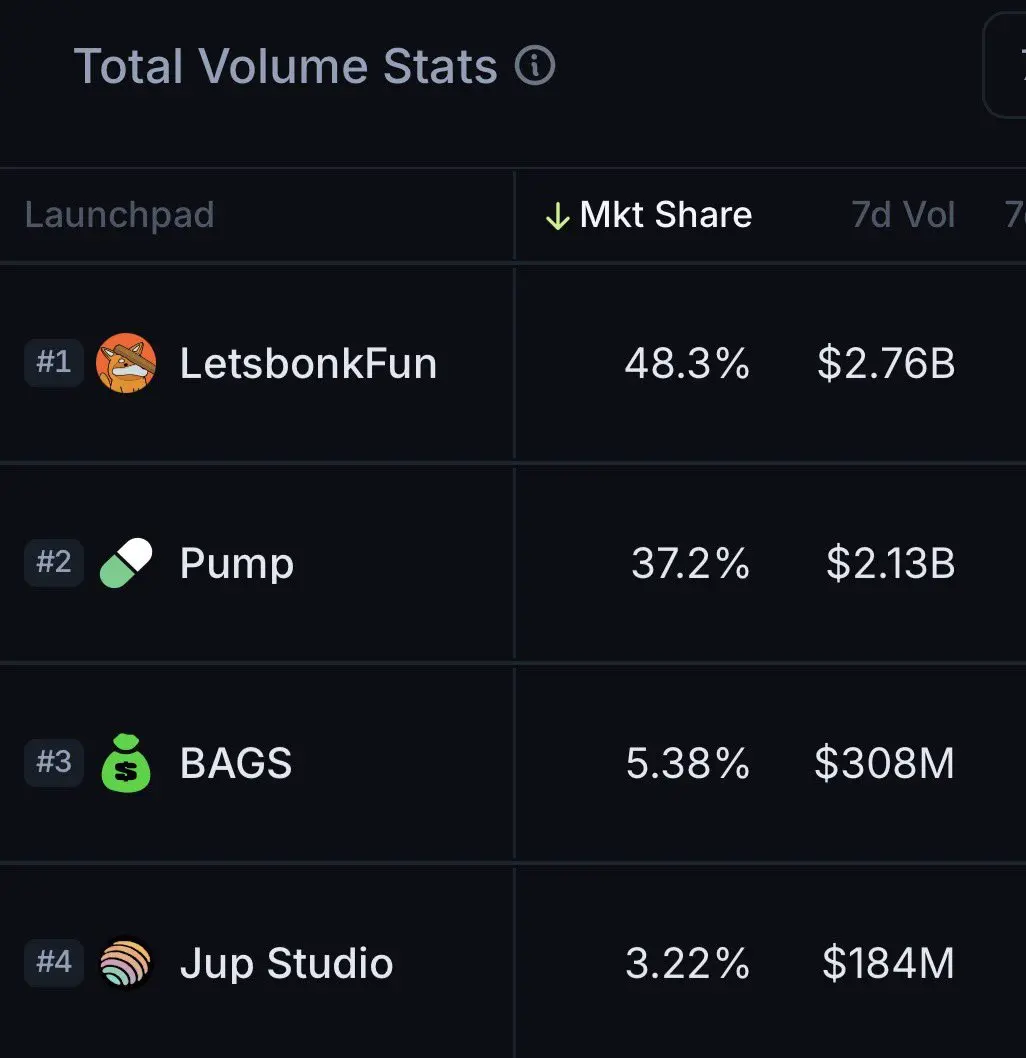The width and height of the screenshot is (1026, 1058).
Task: Open the partially visible button at top right
Action: coord(1004,65)
